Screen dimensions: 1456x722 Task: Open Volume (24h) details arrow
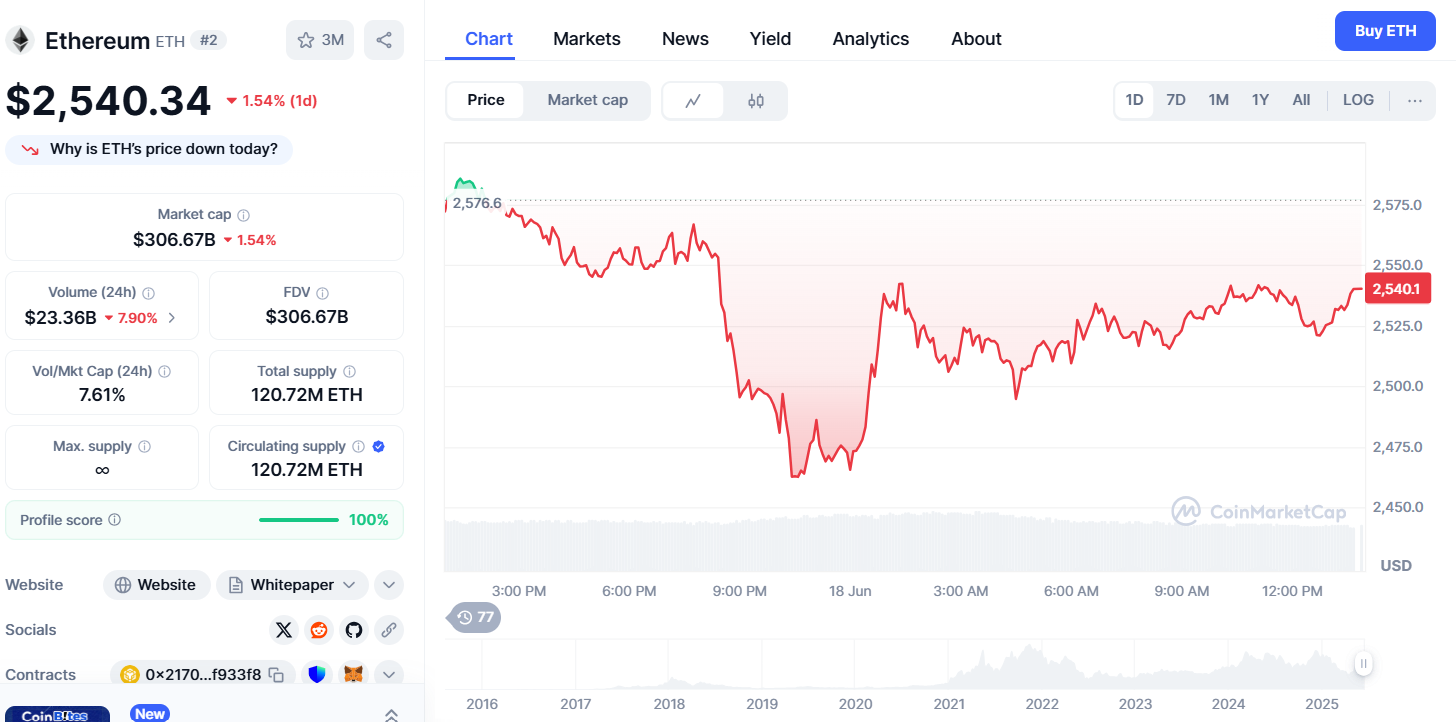[x=172, y=318]
